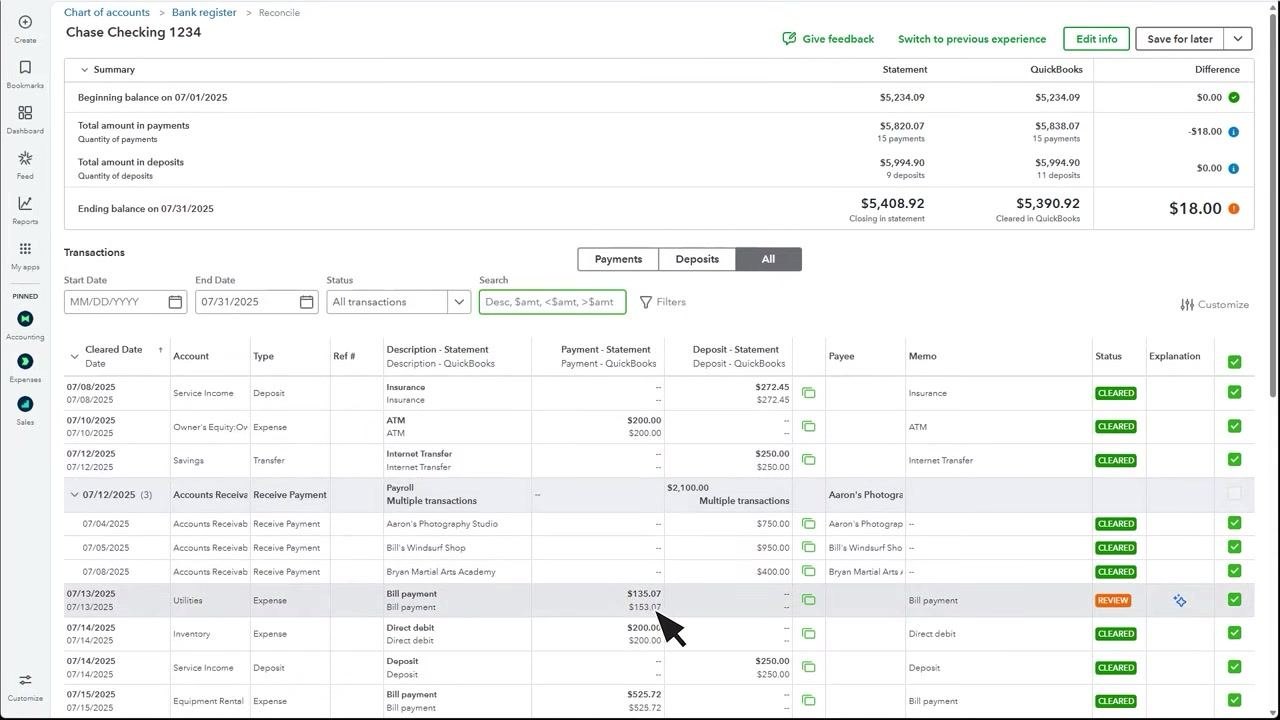Open AI explanation icon for Utilities row
The width and height of the screenshot is (1280, 720).
point(1180,601)
